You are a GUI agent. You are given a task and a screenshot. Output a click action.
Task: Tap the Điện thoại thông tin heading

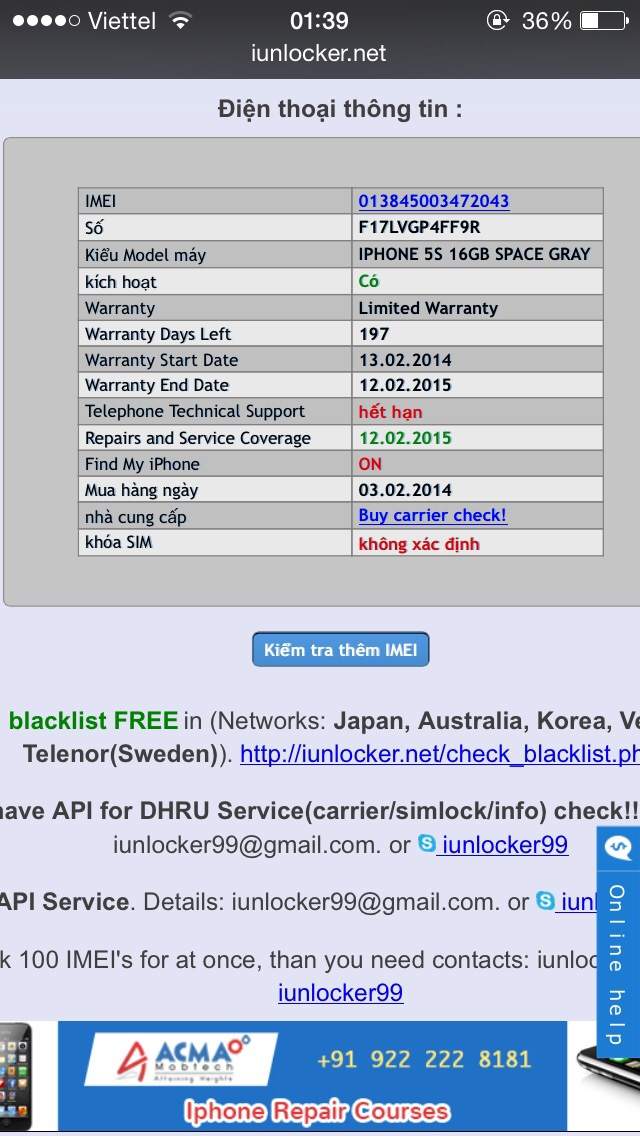(340, 110)
